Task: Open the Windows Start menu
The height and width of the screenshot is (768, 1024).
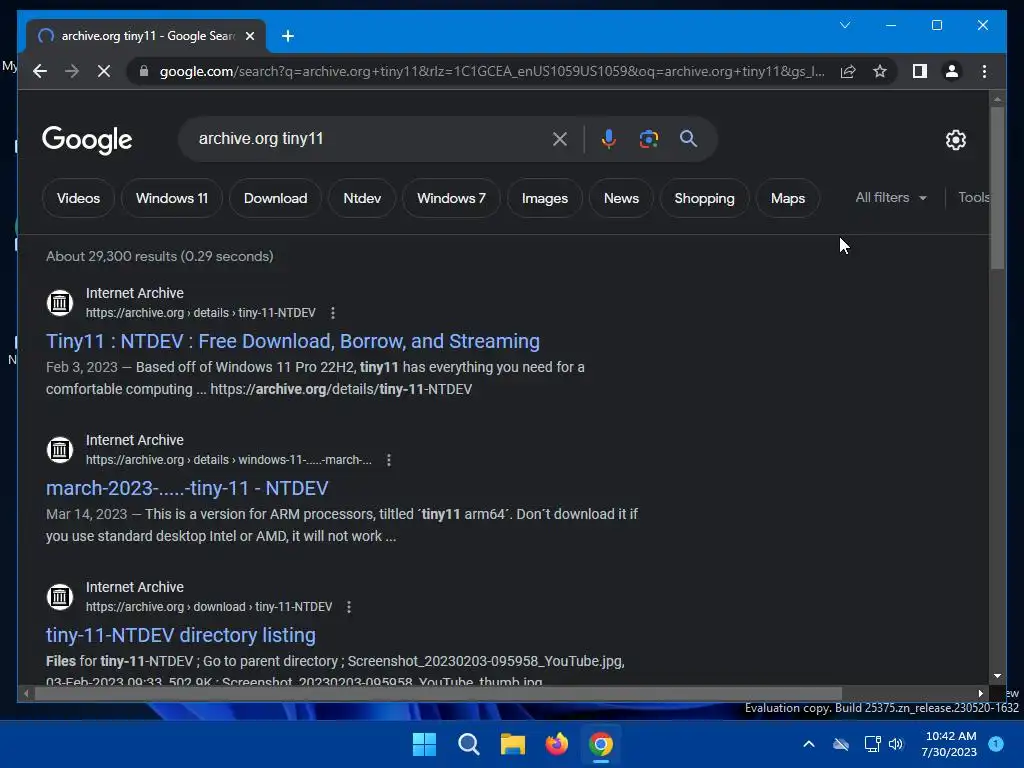Action: (x=424, y=744)
